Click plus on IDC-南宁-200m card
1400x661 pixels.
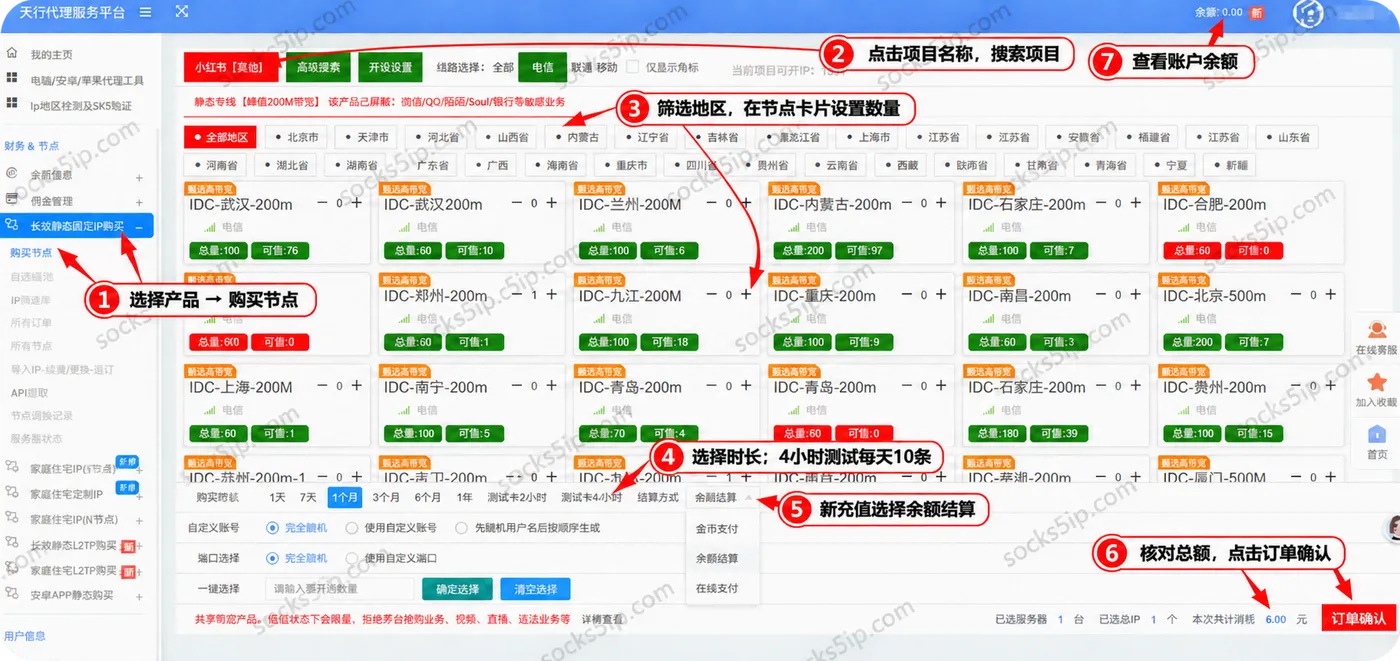coord(552,386)
